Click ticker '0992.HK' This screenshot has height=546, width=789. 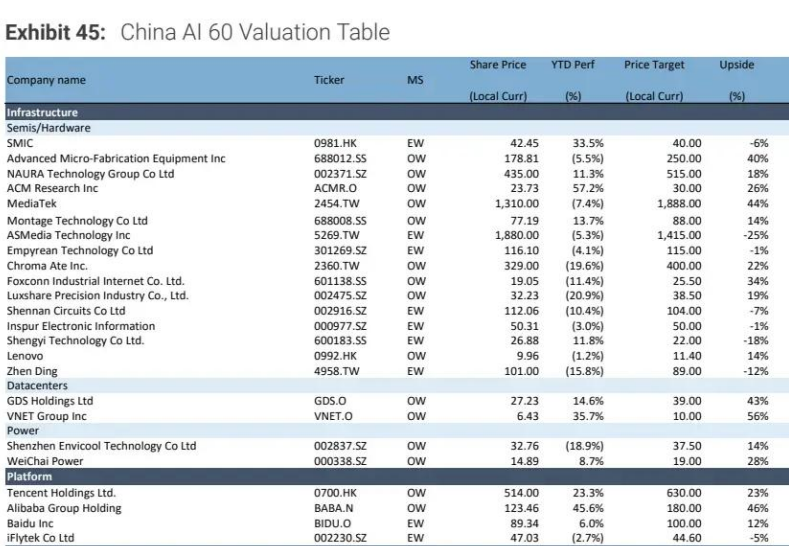335,356
